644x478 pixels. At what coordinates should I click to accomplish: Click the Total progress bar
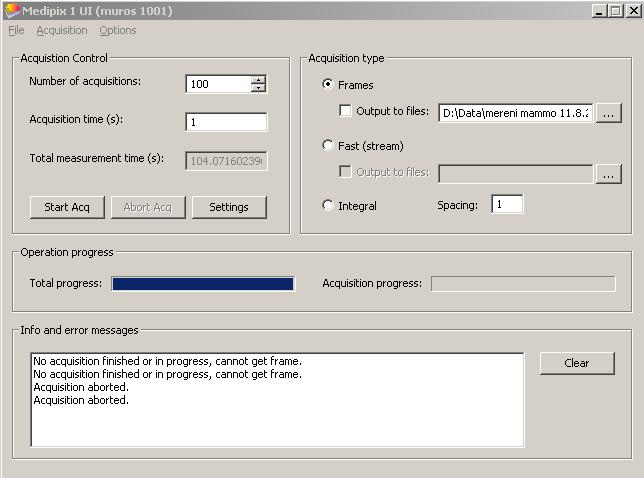click(203, 284)
